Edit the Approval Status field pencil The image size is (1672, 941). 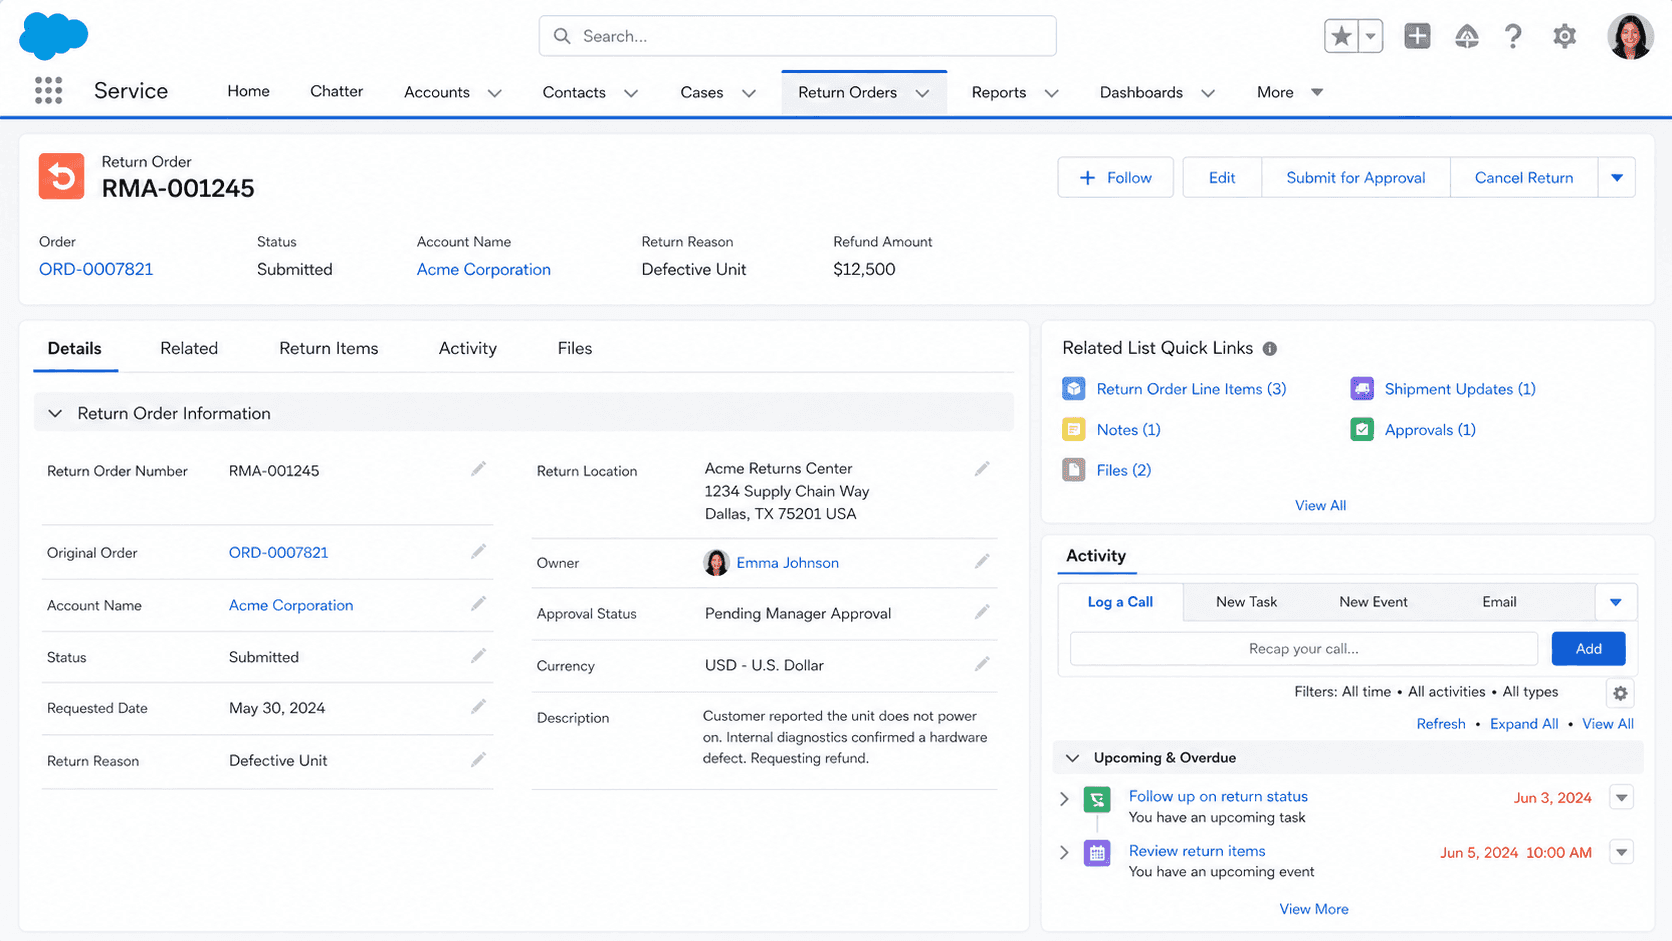983,612
